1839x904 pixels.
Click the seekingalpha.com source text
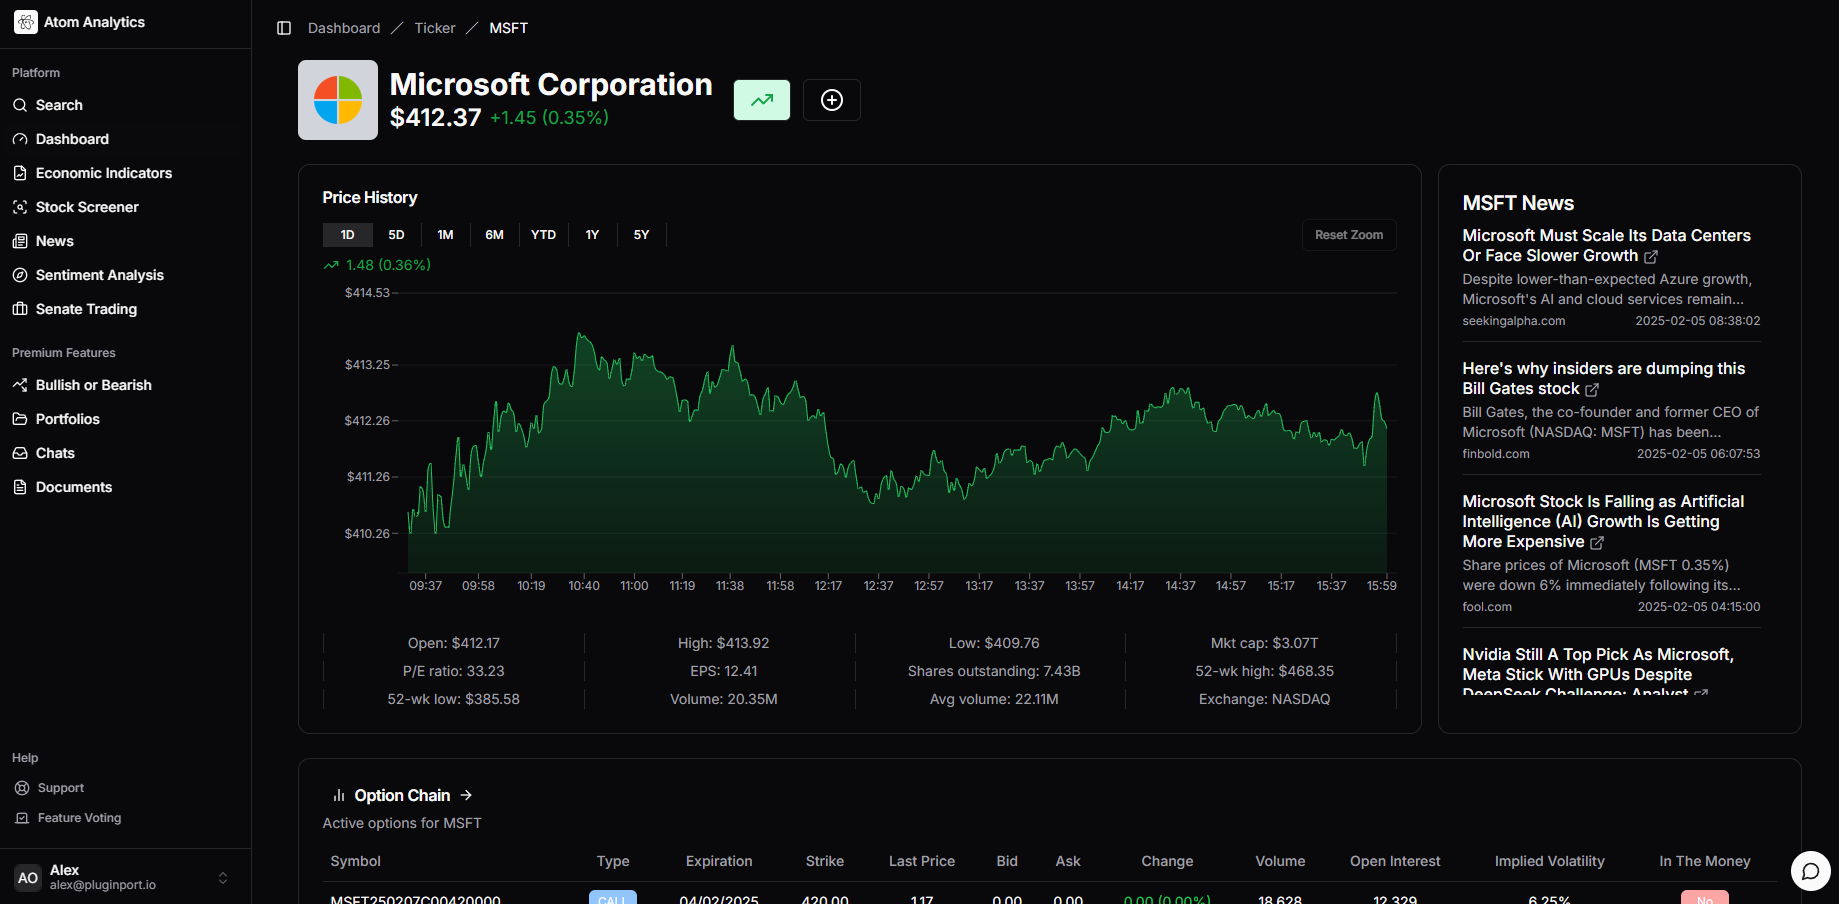click(1514, 321)
